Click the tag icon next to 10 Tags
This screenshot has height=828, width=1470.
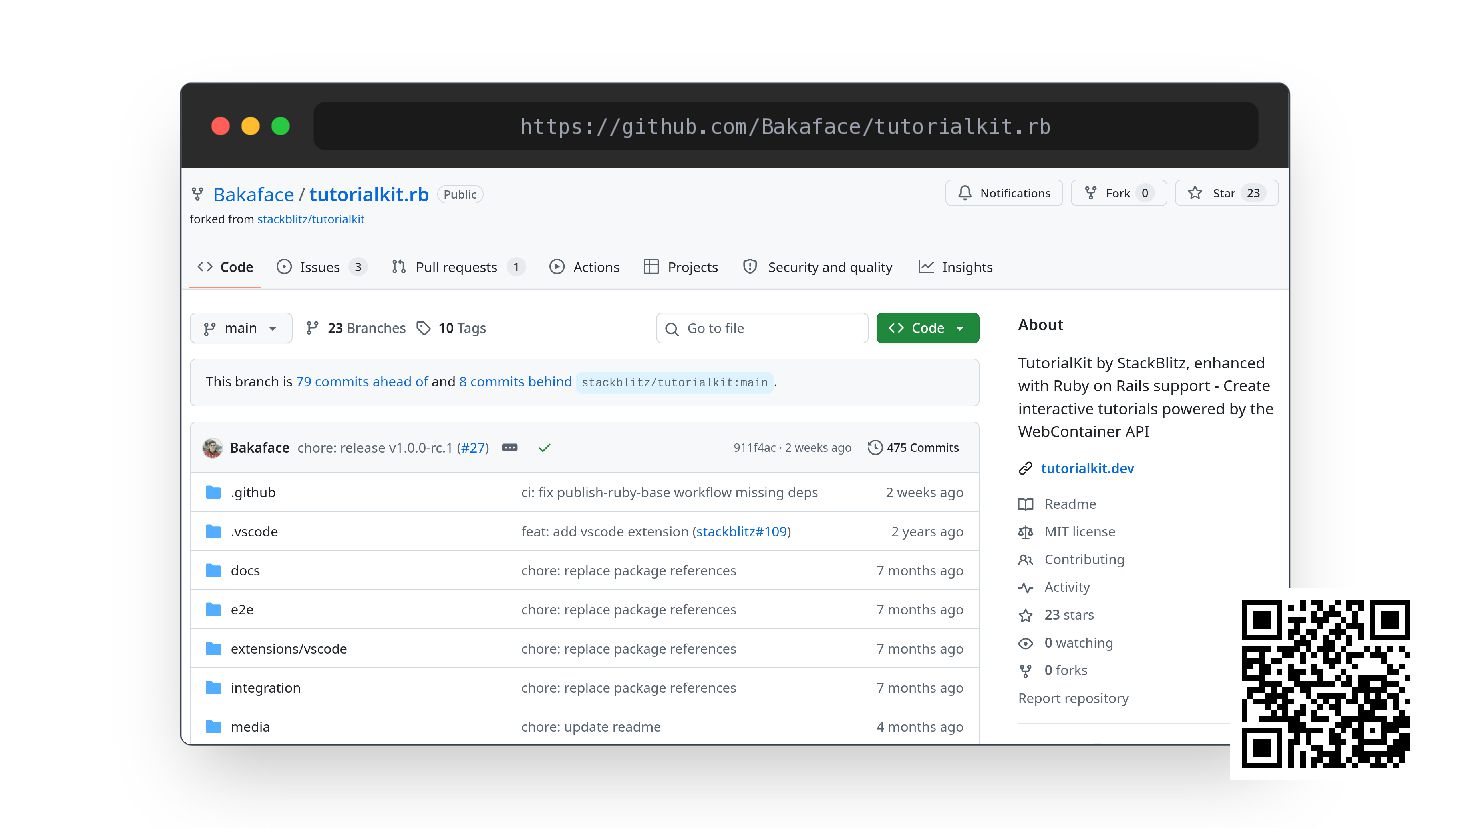[424, 328]
